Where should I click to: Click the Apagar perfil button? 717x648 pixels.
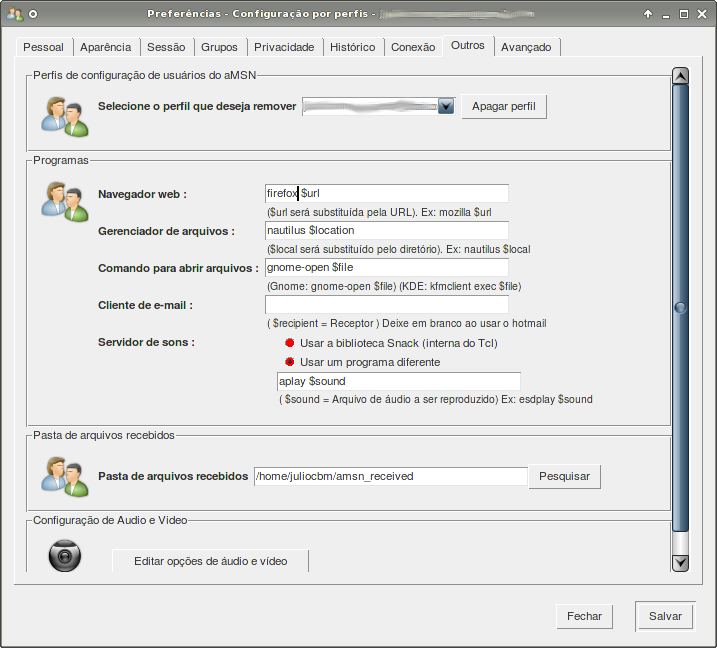503,107
